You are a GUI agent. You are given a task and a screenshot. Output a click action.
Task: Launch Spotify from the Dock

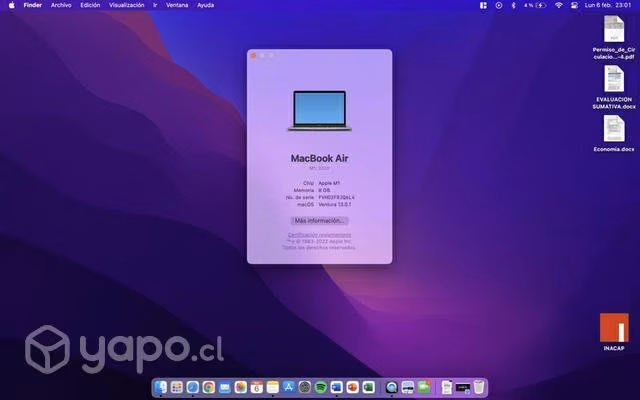click(x=321, y=387)
